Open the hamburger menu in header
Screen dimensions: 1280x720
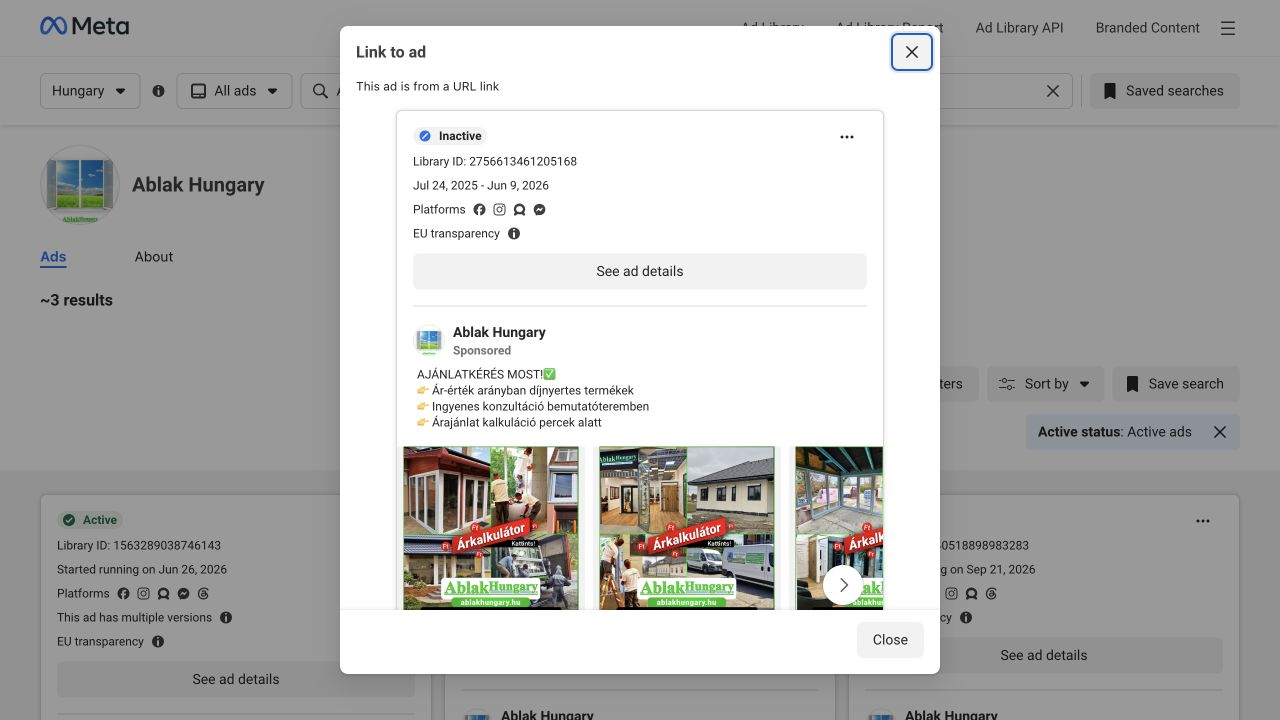[1228, 28]
